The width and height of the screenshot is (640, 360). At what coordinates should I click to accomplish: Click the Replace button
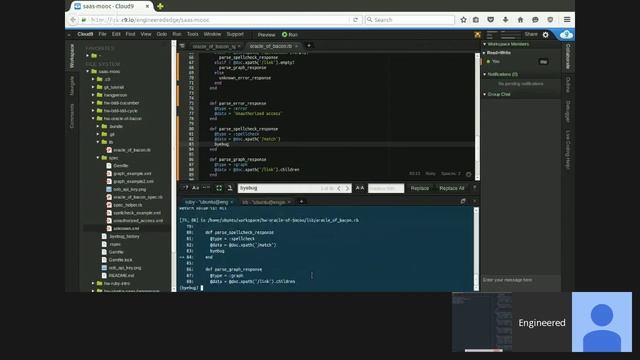pyautogui.click(x=420, y=188)
